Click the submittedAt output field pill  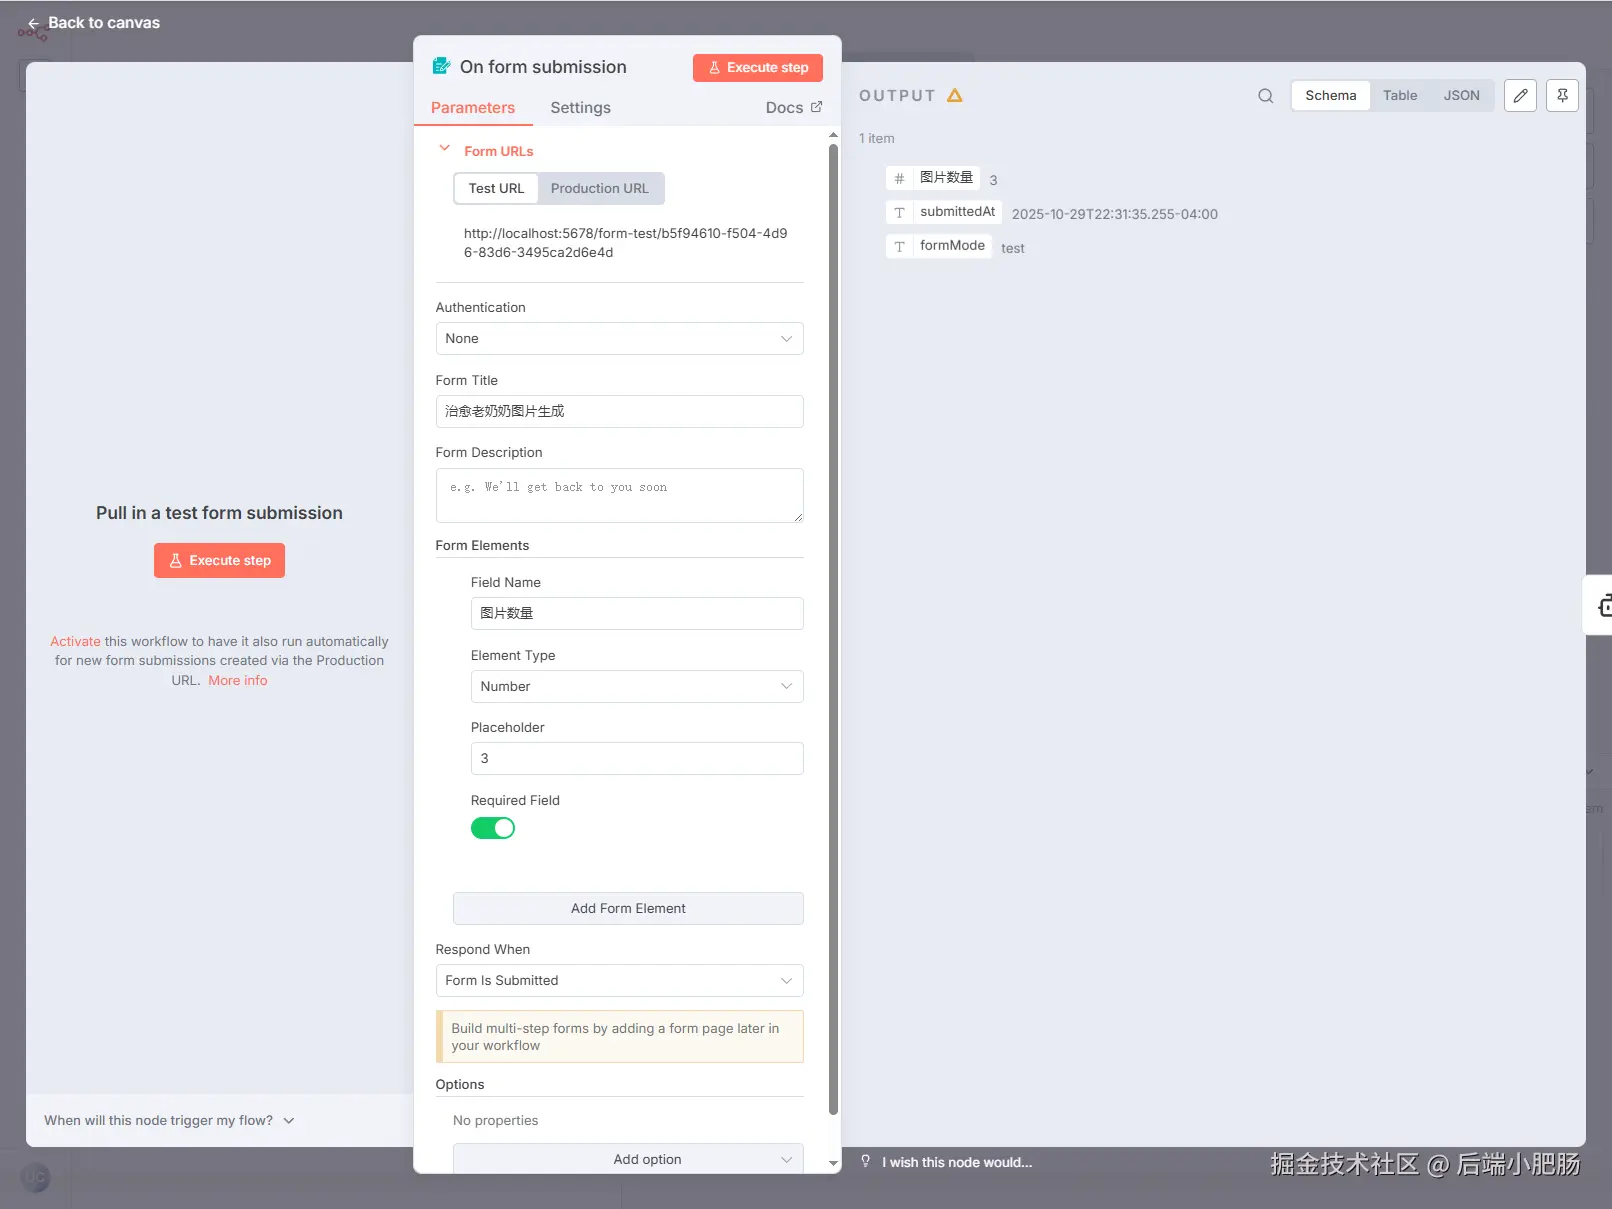[943, 212]
